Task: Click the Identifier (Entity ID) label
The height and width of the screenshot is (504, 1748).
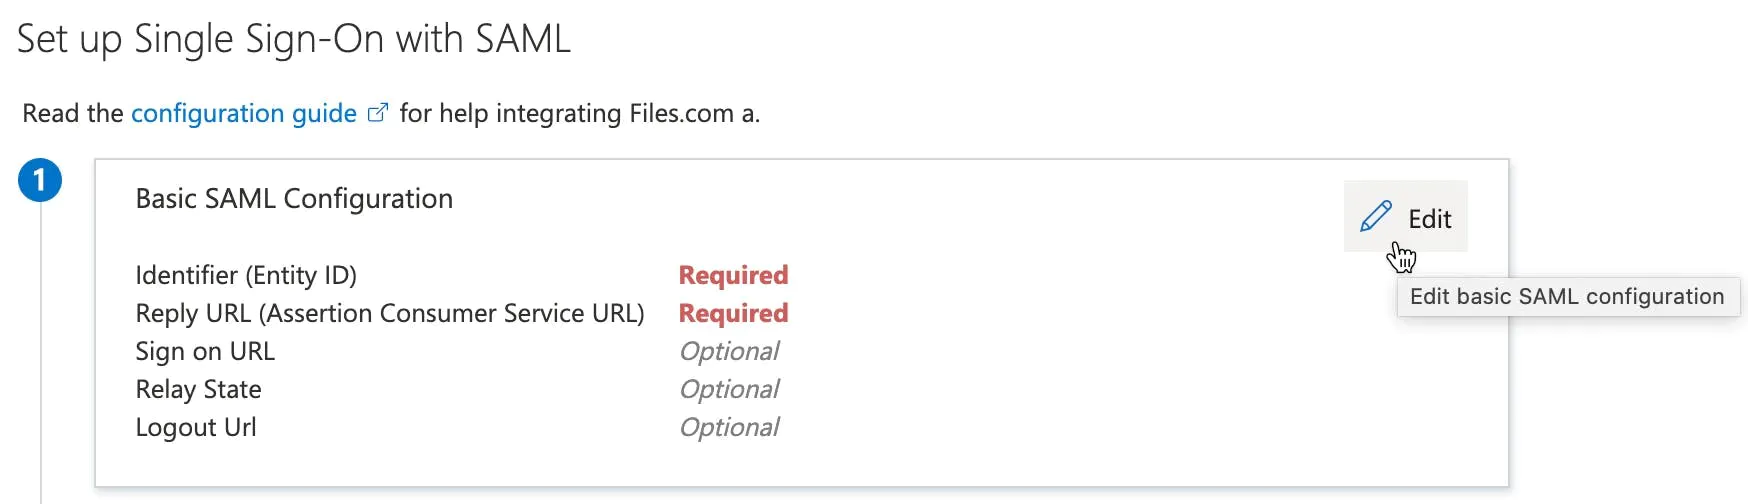Action: click(246, 275)
